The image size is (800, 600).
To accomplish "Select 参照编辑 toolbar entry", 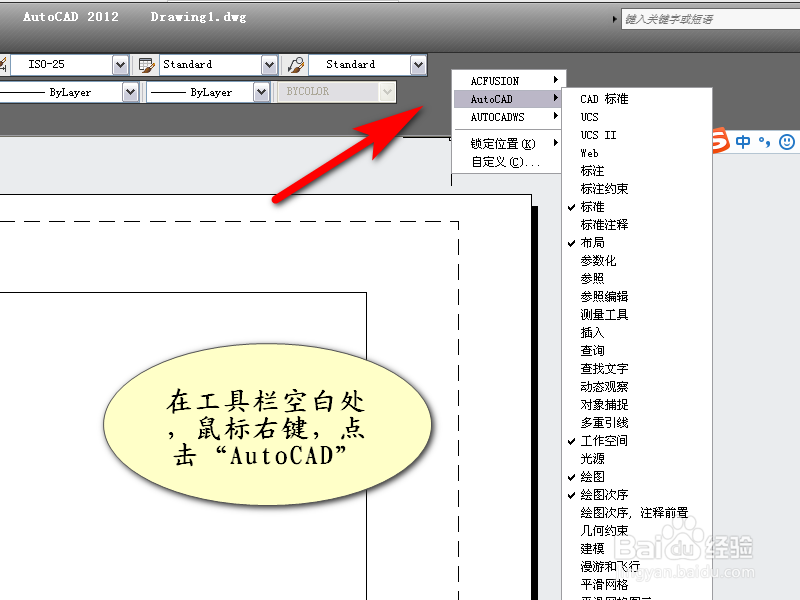I will point(637,296).
